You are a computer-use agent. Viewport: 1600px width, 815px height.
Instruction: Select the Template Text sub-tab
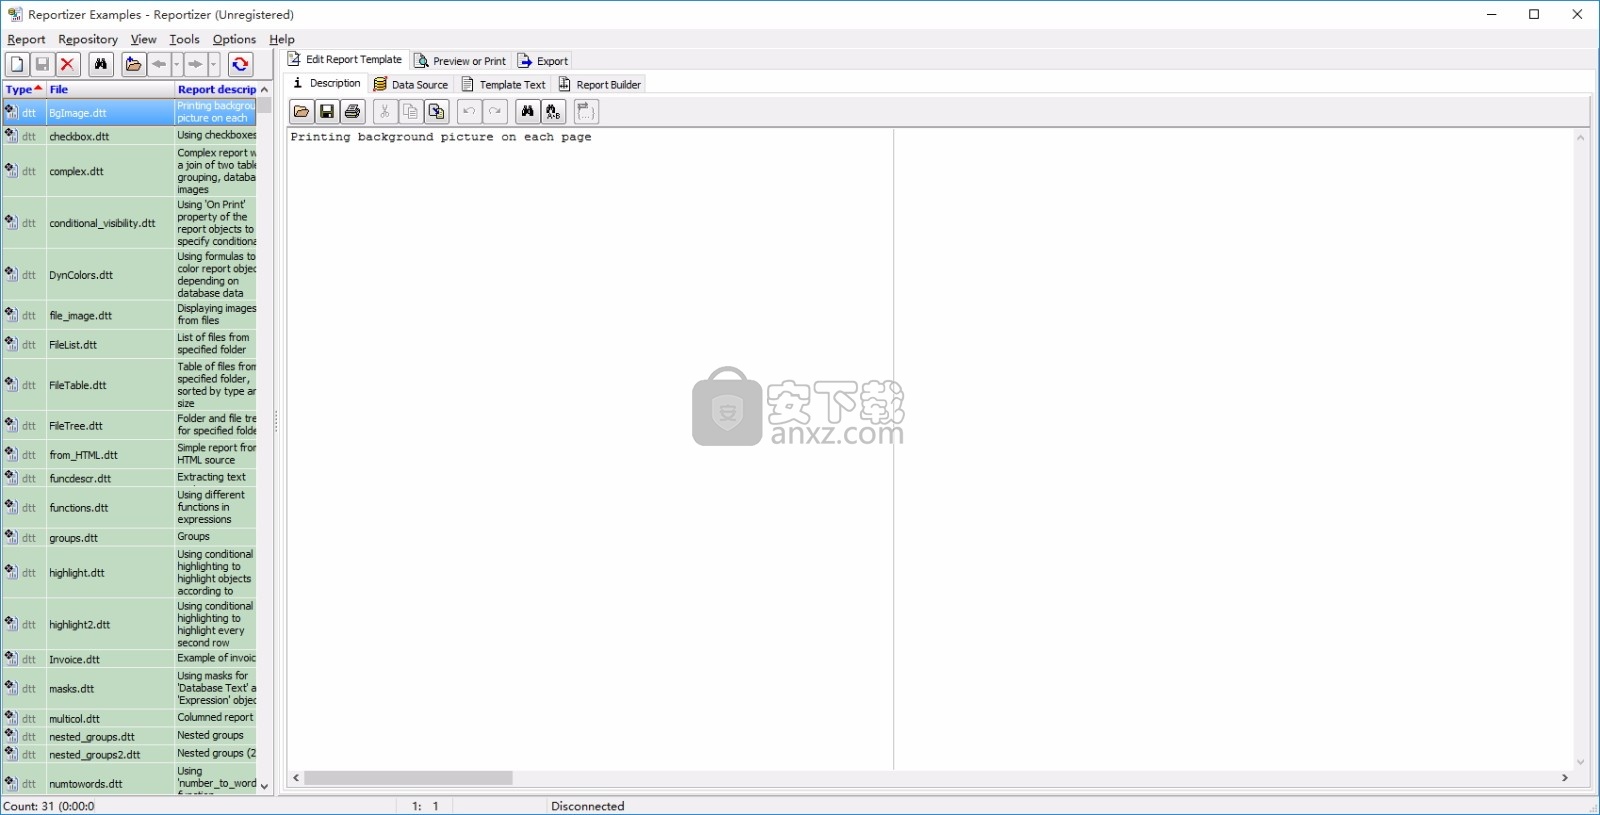click(504, 85)
